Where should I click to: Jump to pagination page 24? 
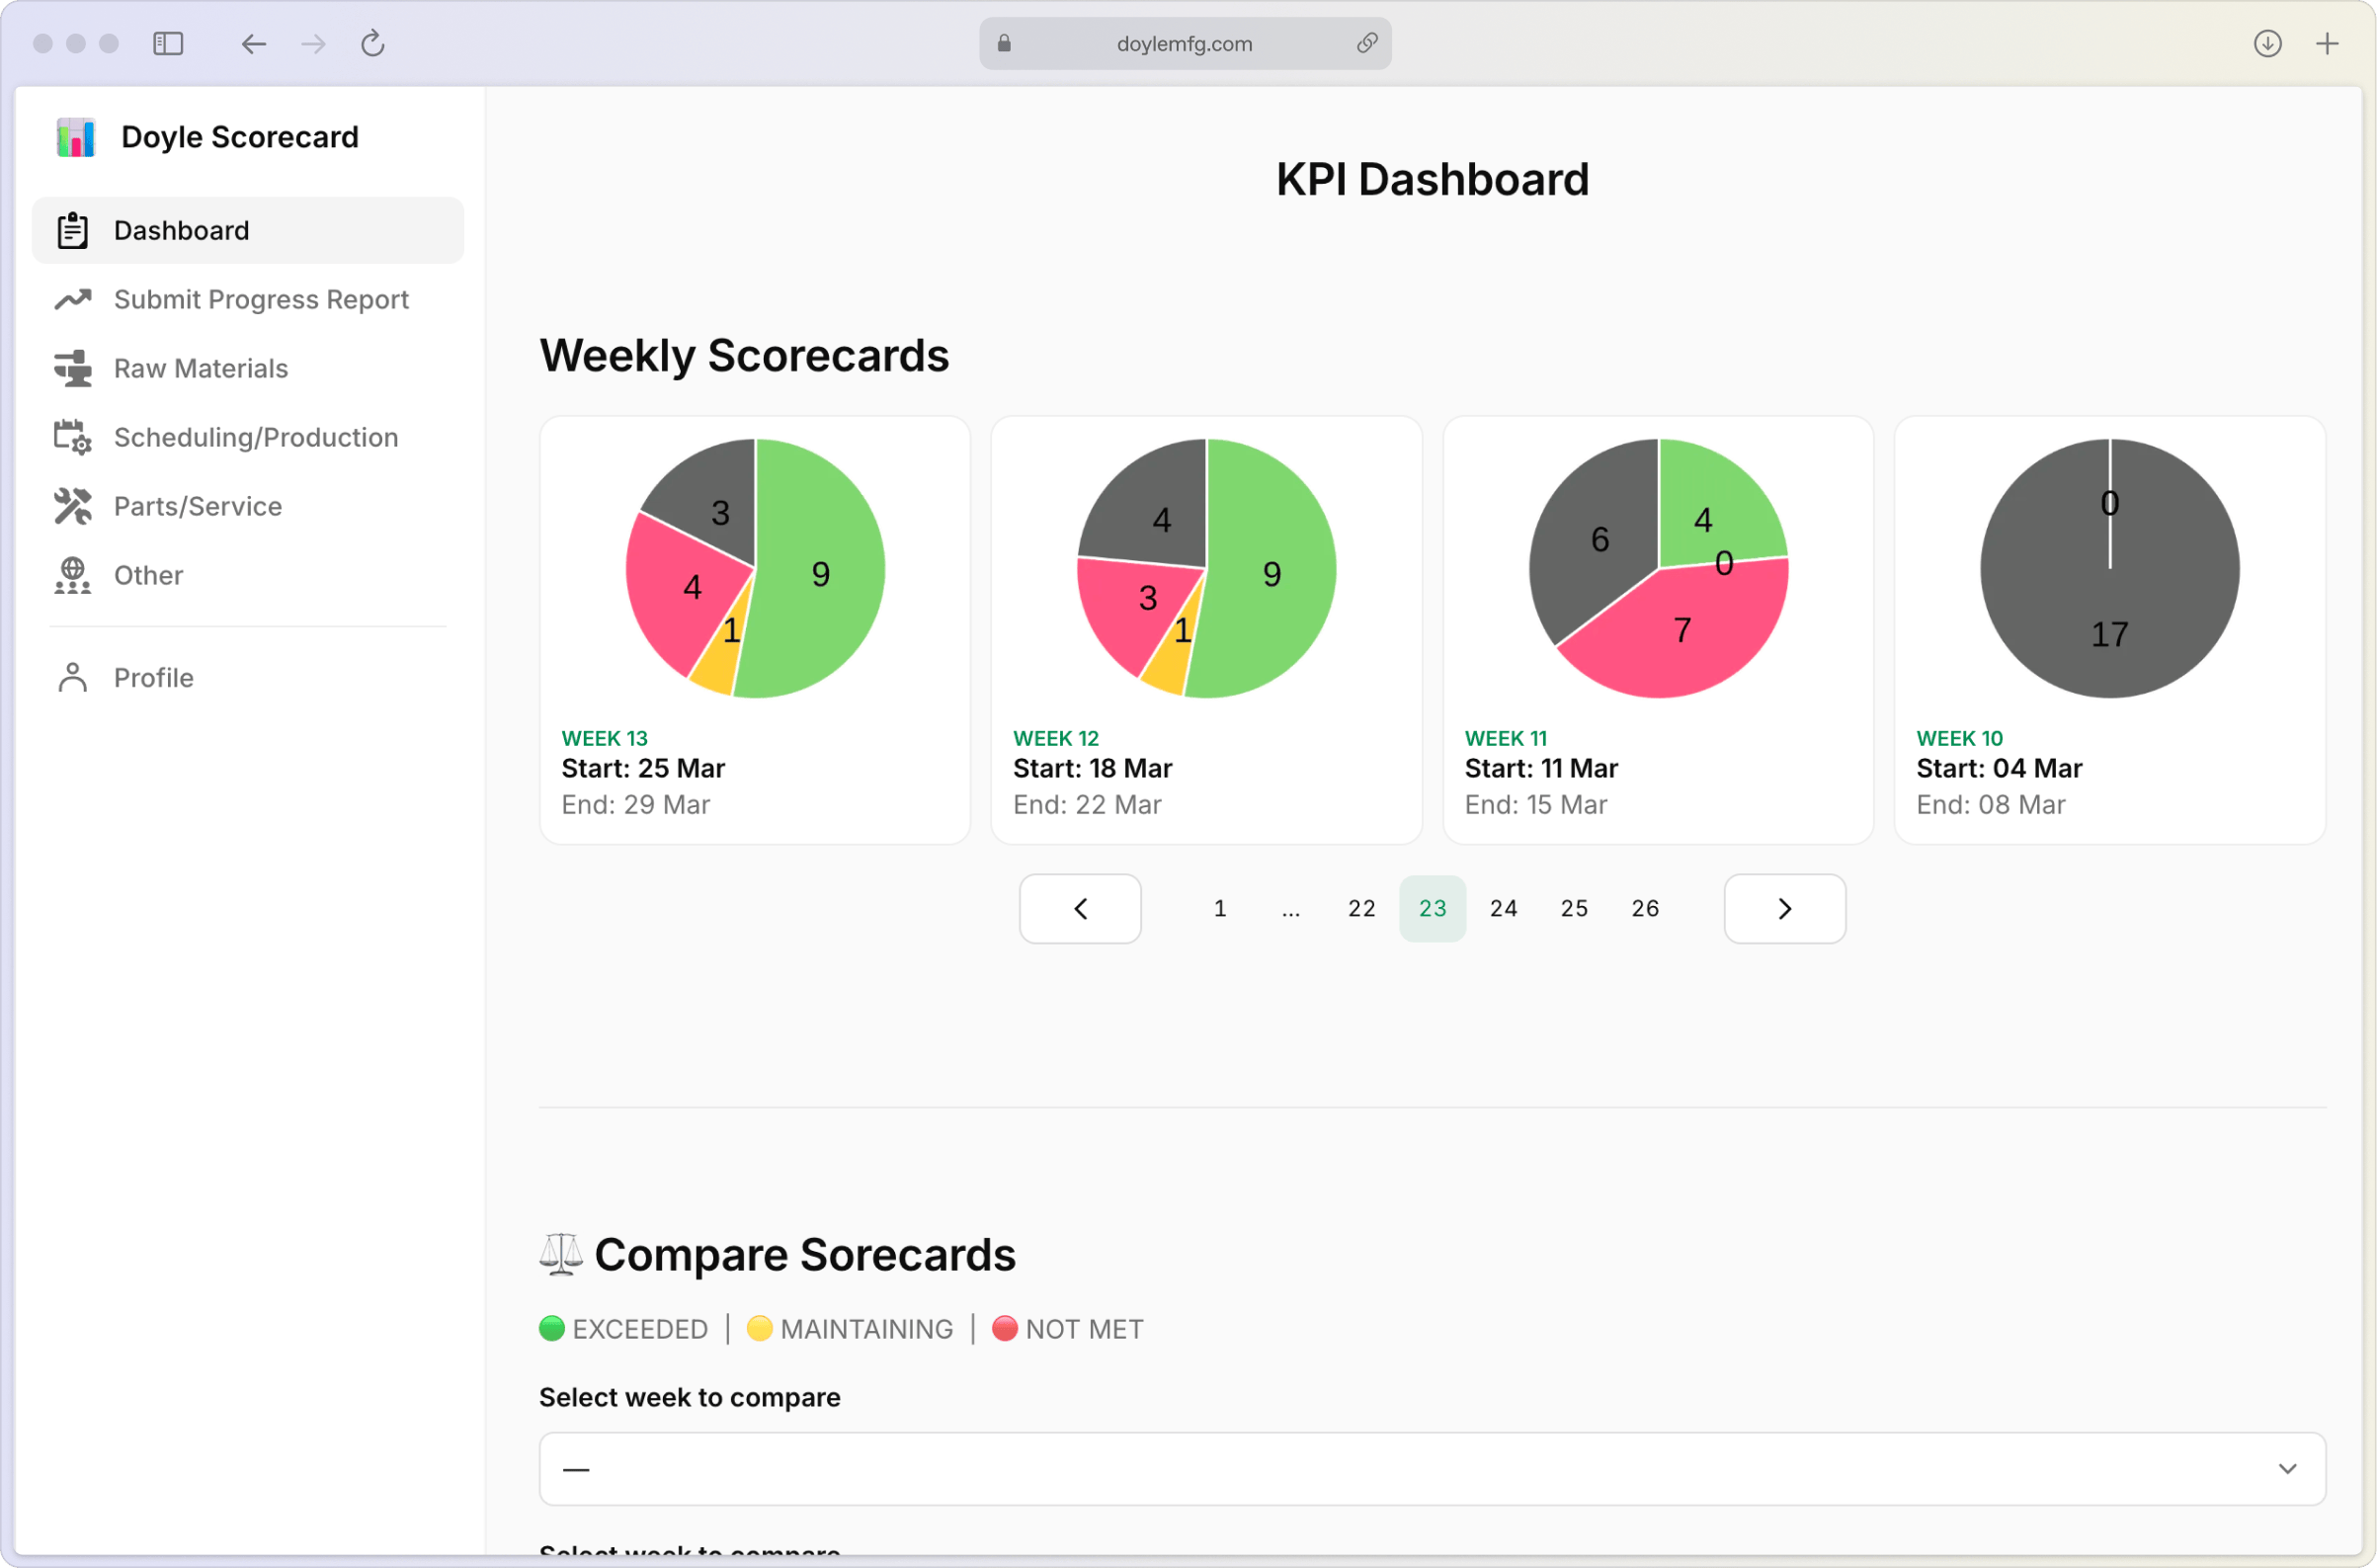(1503, 909)
